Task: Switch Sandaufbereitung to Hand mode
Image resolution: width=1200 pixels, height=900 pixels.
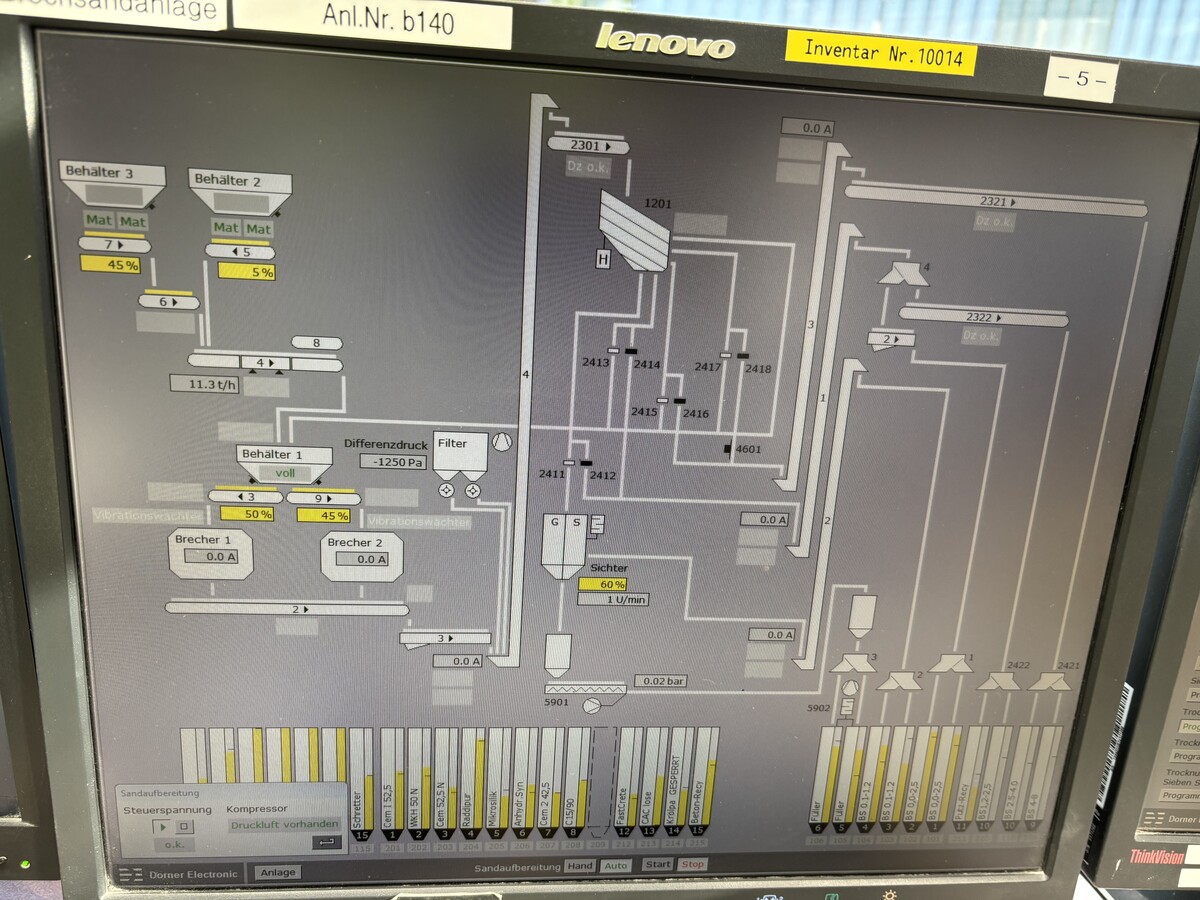Action: 579,865
